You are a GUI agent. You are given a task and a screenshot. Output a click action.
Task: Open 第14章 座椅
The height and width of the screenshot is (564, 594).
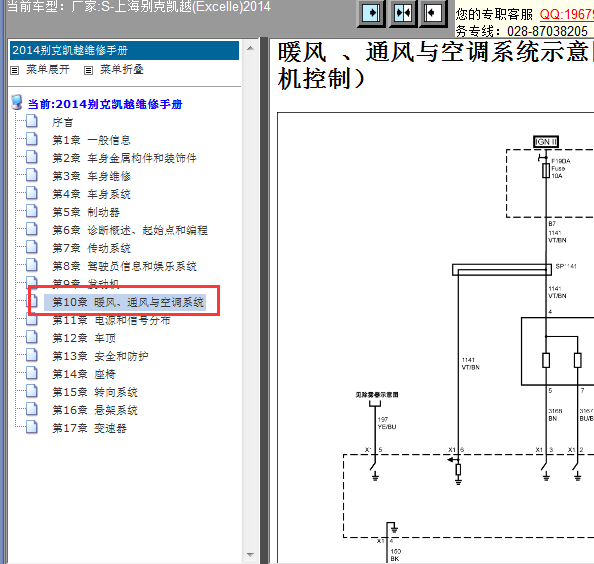click(84, 374)
